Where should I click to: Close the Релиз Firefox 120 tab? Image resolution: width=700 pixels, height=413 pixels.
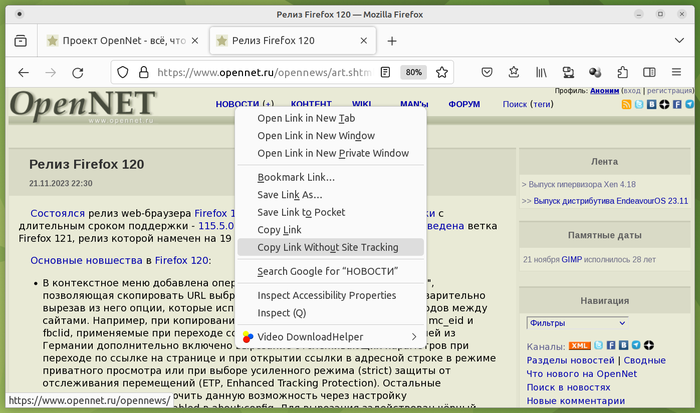click(x=364, y=41)
